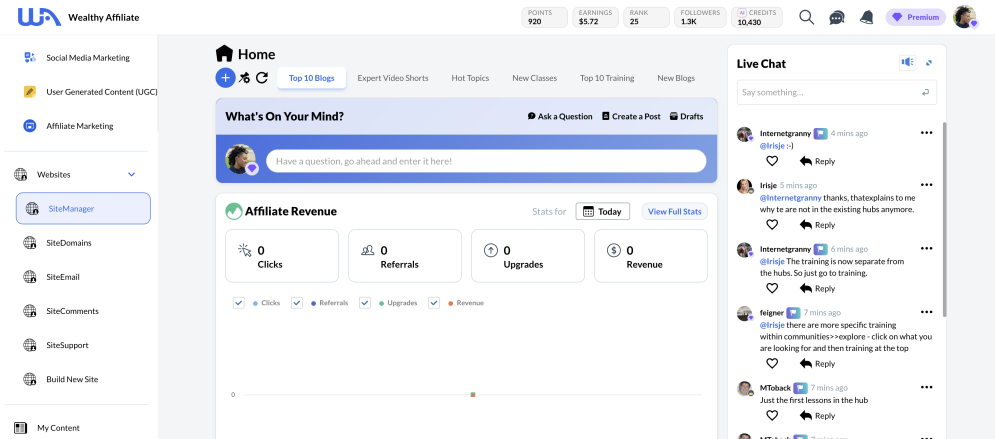
Task: Open options menu for MToback's 7 mins message
Action: point(926,386)
